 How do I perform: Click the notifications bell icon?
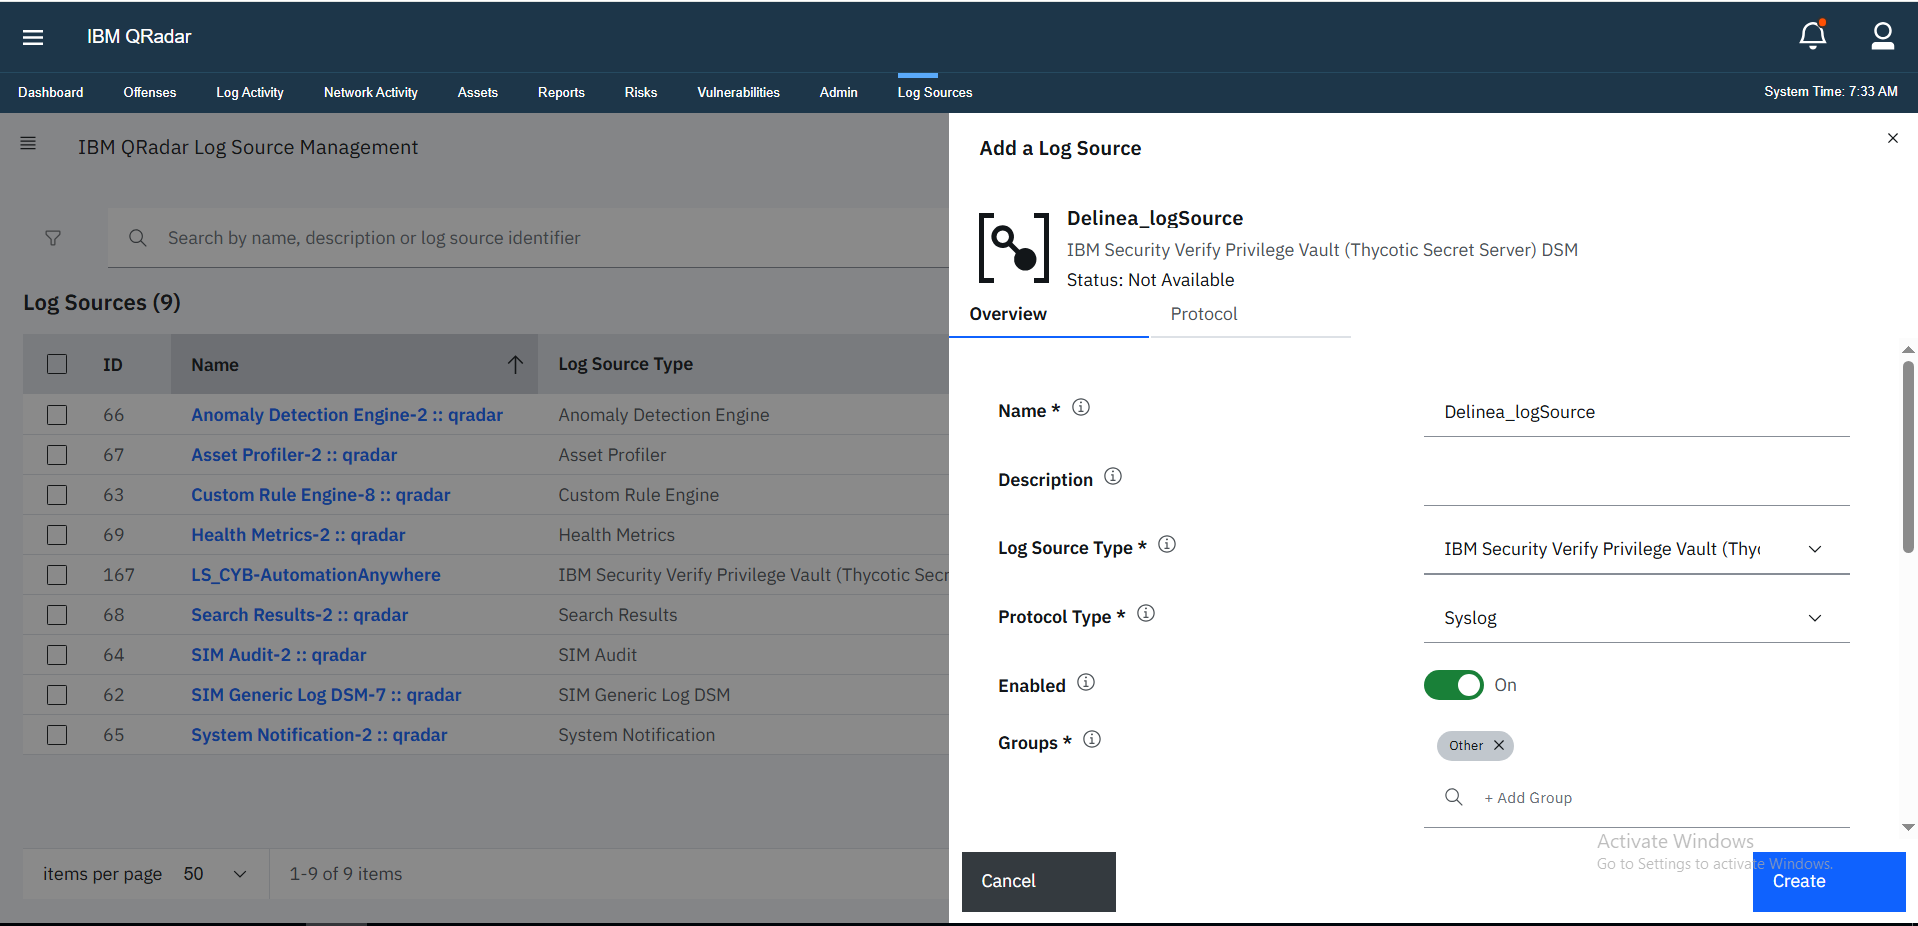pos(1812,36)
